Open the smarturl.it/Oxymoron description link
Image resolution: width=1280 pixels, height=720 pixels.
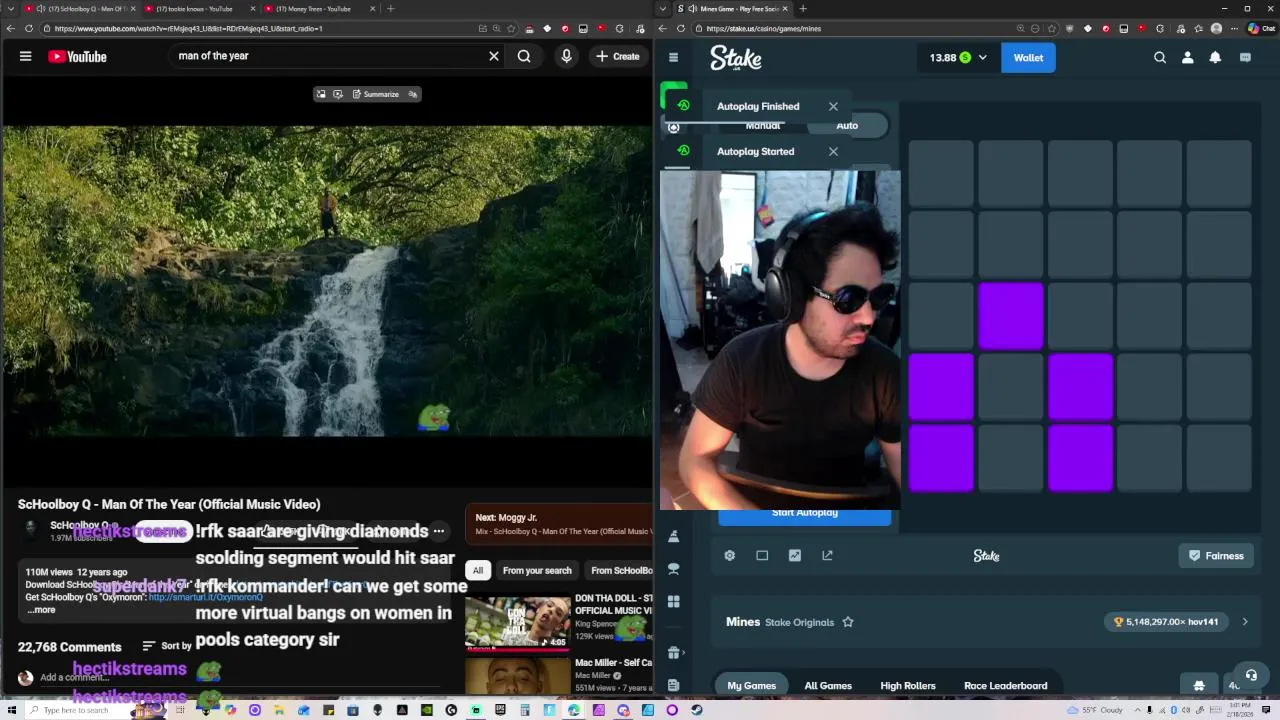(x=205, y=597)
